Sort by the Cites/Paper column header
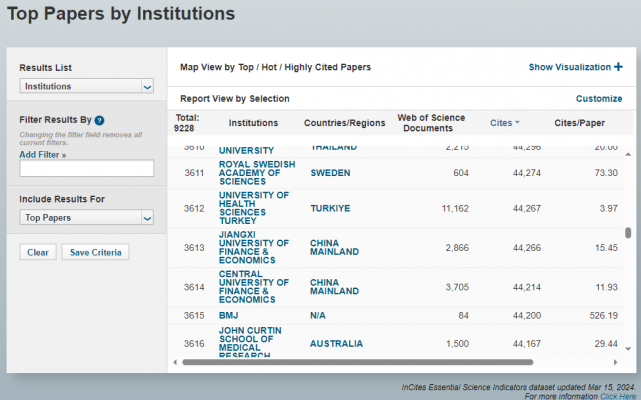Image resolution: width=641 pixels, height=400 pixels. pyautogui.click(x=578, y=123)
